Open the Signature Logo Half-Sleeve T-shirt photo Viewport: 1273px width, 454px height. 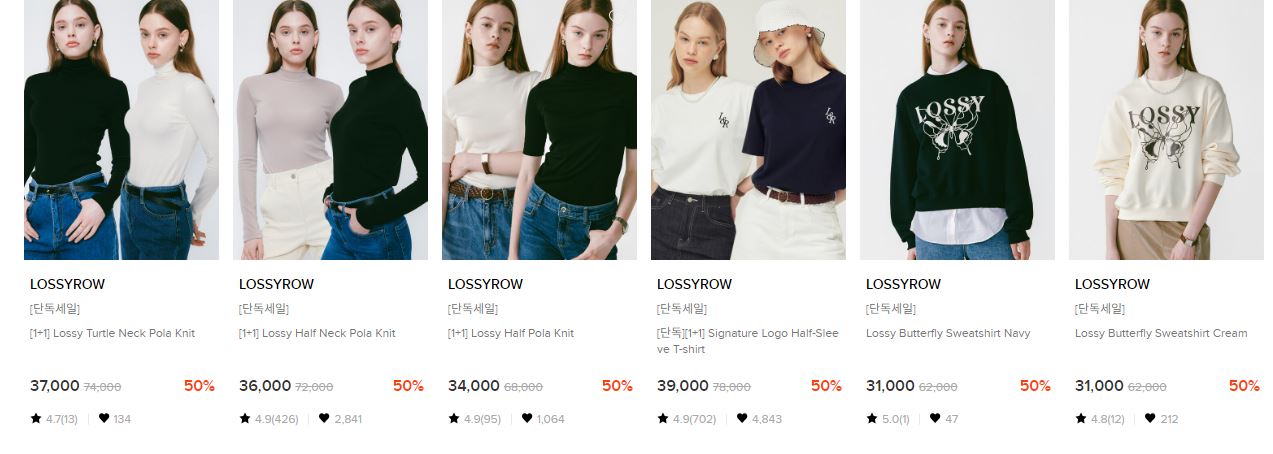pyautogui.click(x=748, y=130)
